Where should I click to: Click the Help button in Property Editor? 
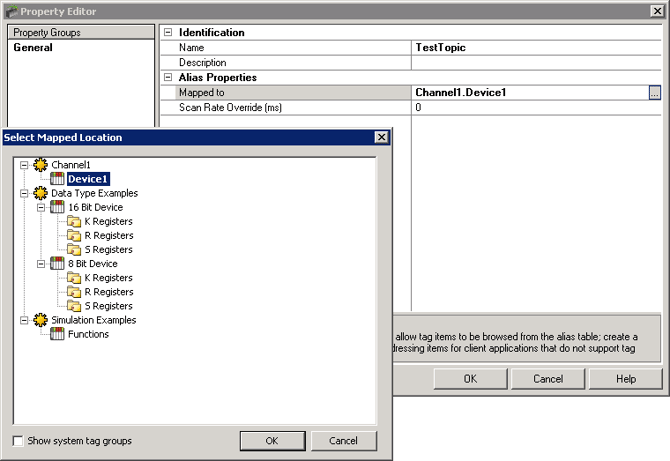coord(625,379)
